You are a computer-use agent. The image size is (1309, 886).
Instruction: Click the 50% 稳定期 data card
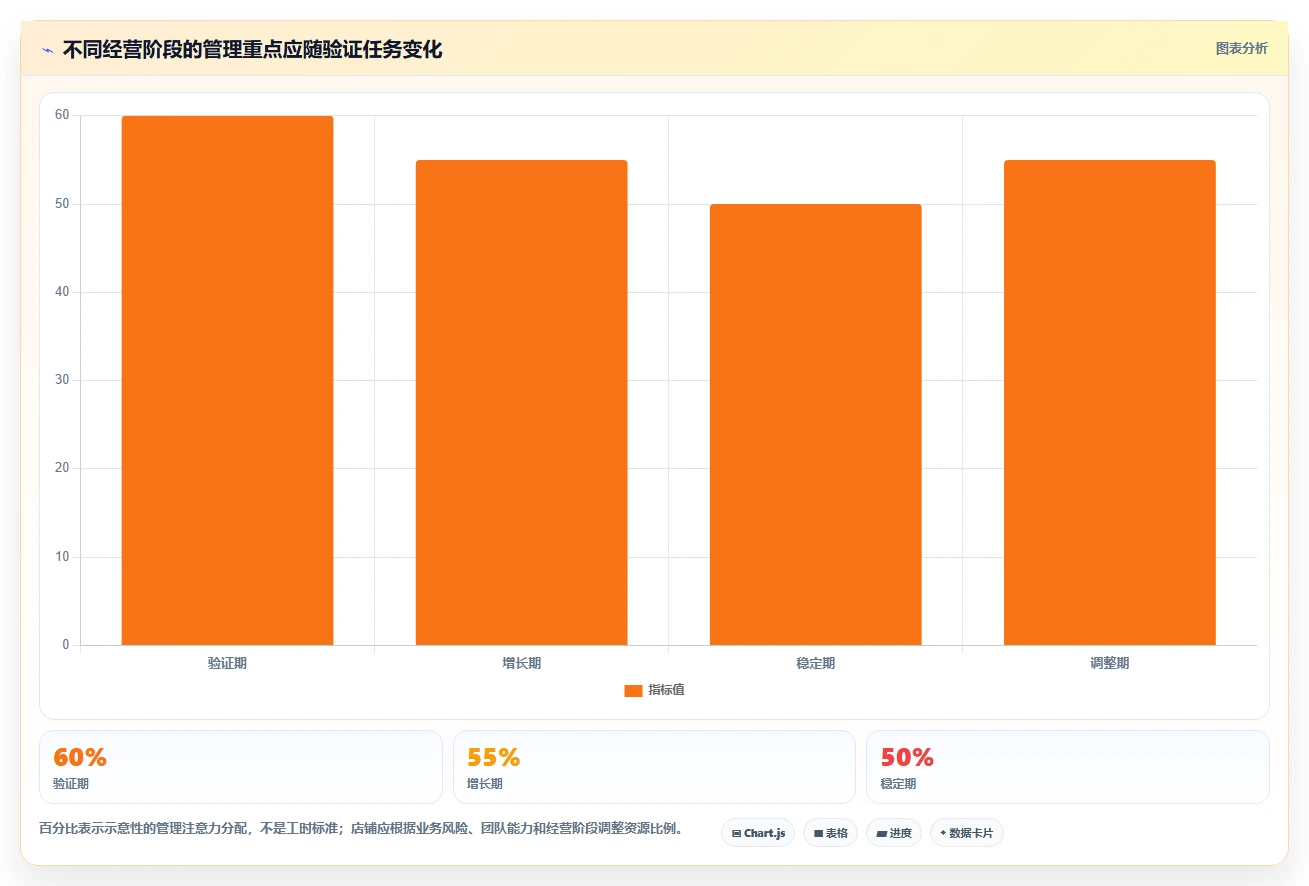coord(1068,767)
